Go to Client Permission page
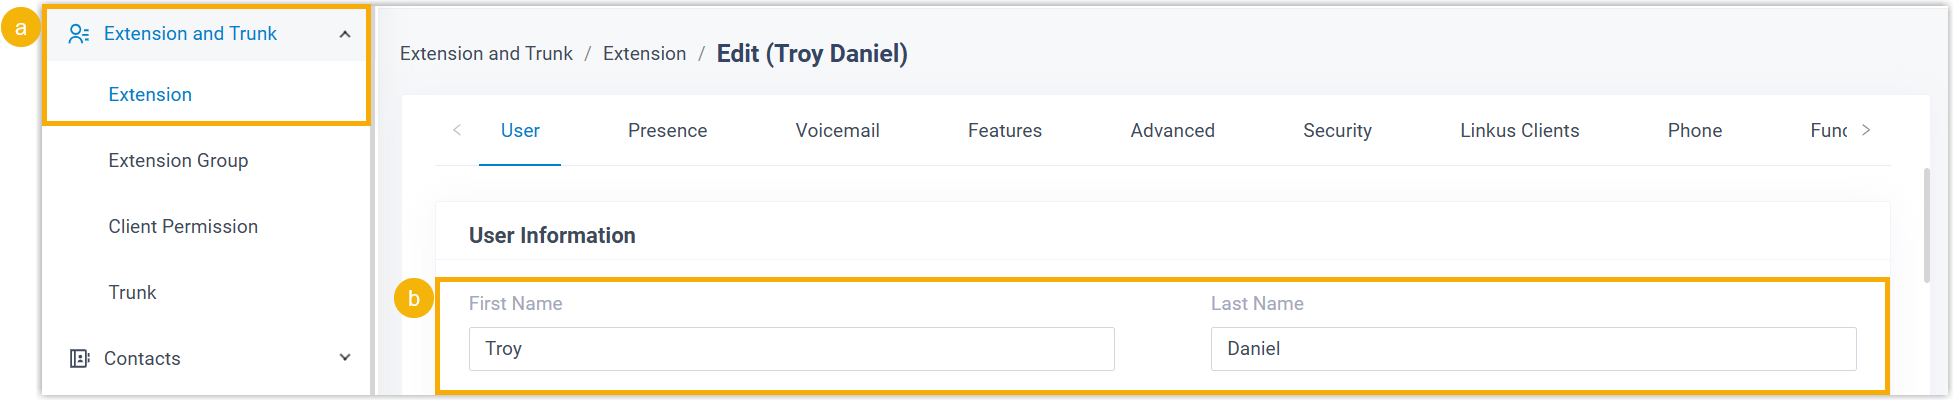This screenshot has width=1954, height=401. click(x=183, y=227)
